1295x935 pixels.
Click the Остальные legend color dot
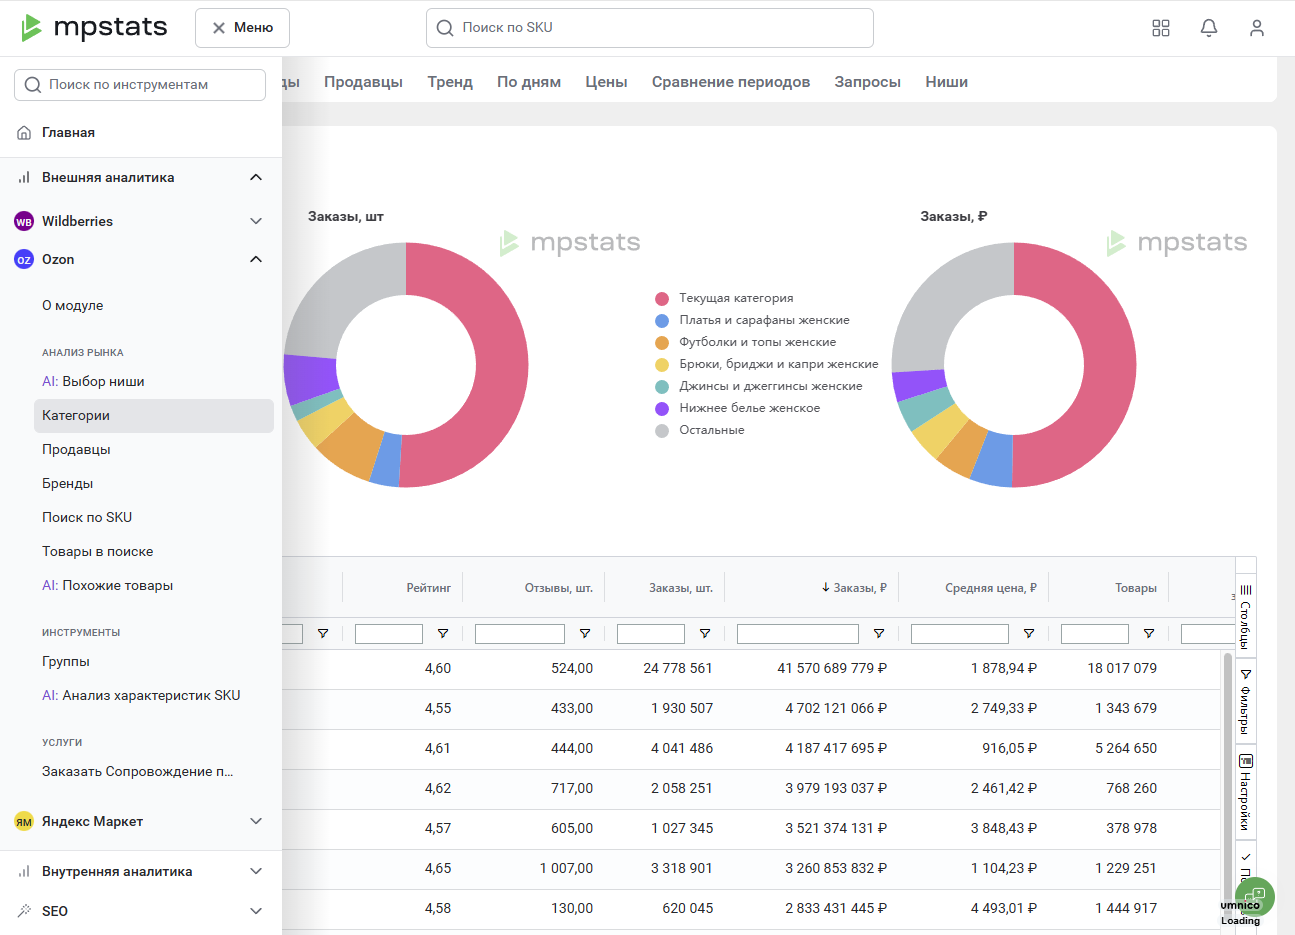(x=662, y=431)
